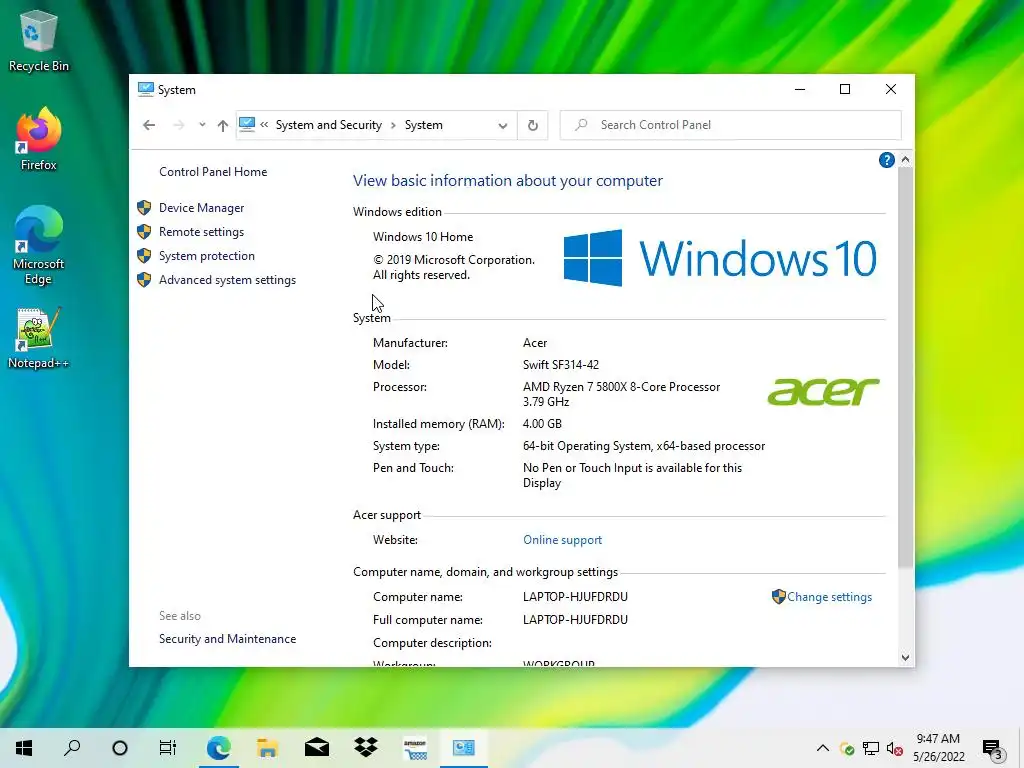Expand the double chevron at address bar start
1024x768 pixels.
(264, 125)
